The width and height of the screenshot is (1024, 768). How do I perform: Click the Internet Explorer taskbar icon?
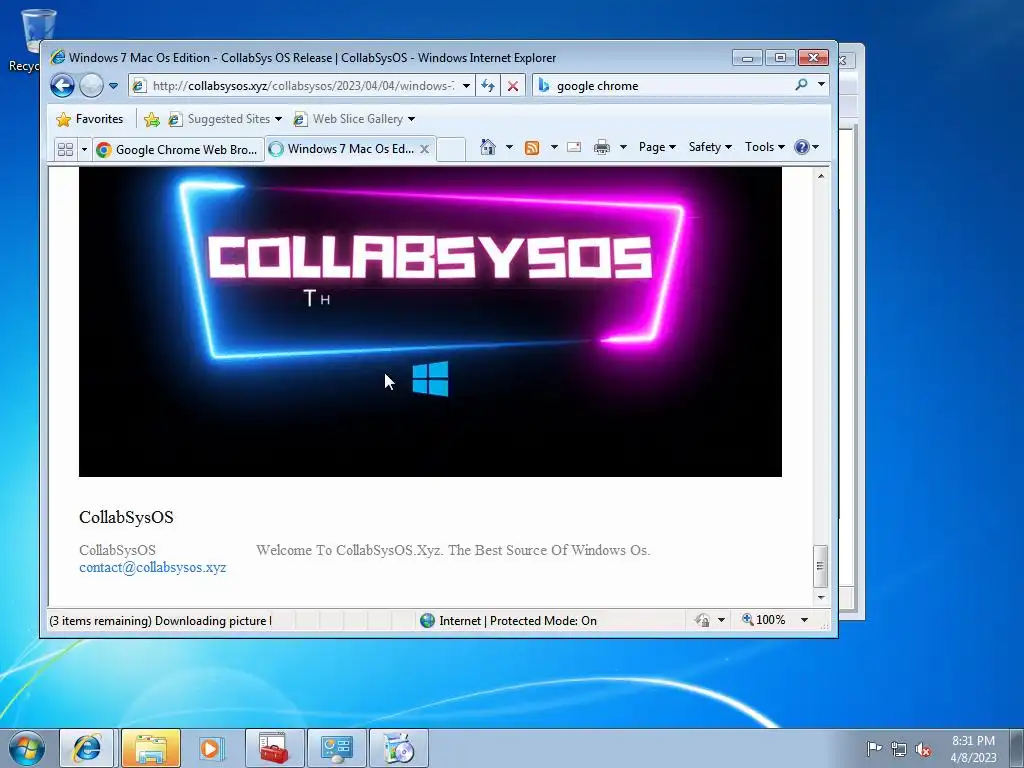click(86, 748)
